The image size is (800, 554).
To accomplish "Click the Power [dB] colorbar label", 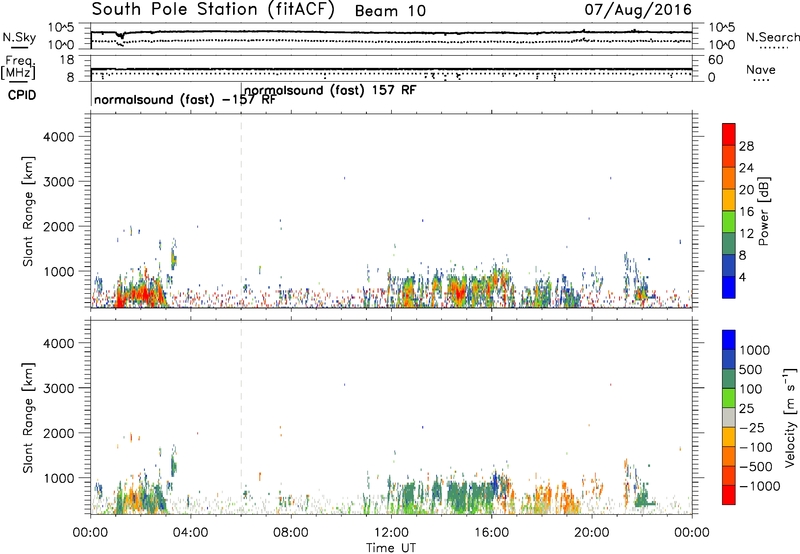I will (764, 211).
